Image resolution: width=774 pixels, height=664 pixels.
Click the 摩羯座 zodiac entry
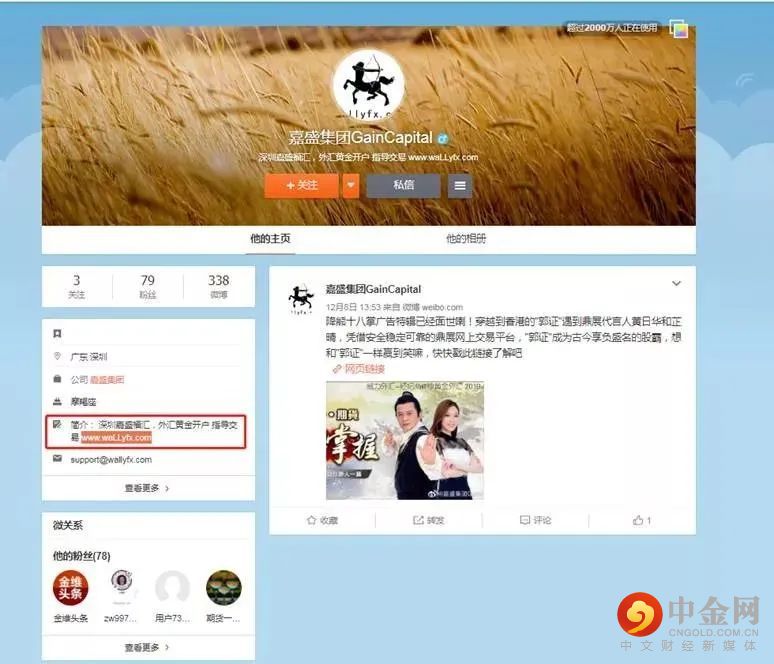[83, 402]
